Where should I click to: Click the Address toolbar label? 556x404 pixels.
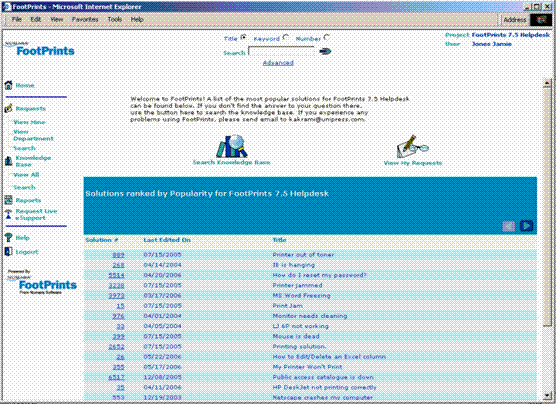pyautogui.click(x=515, y=20)
